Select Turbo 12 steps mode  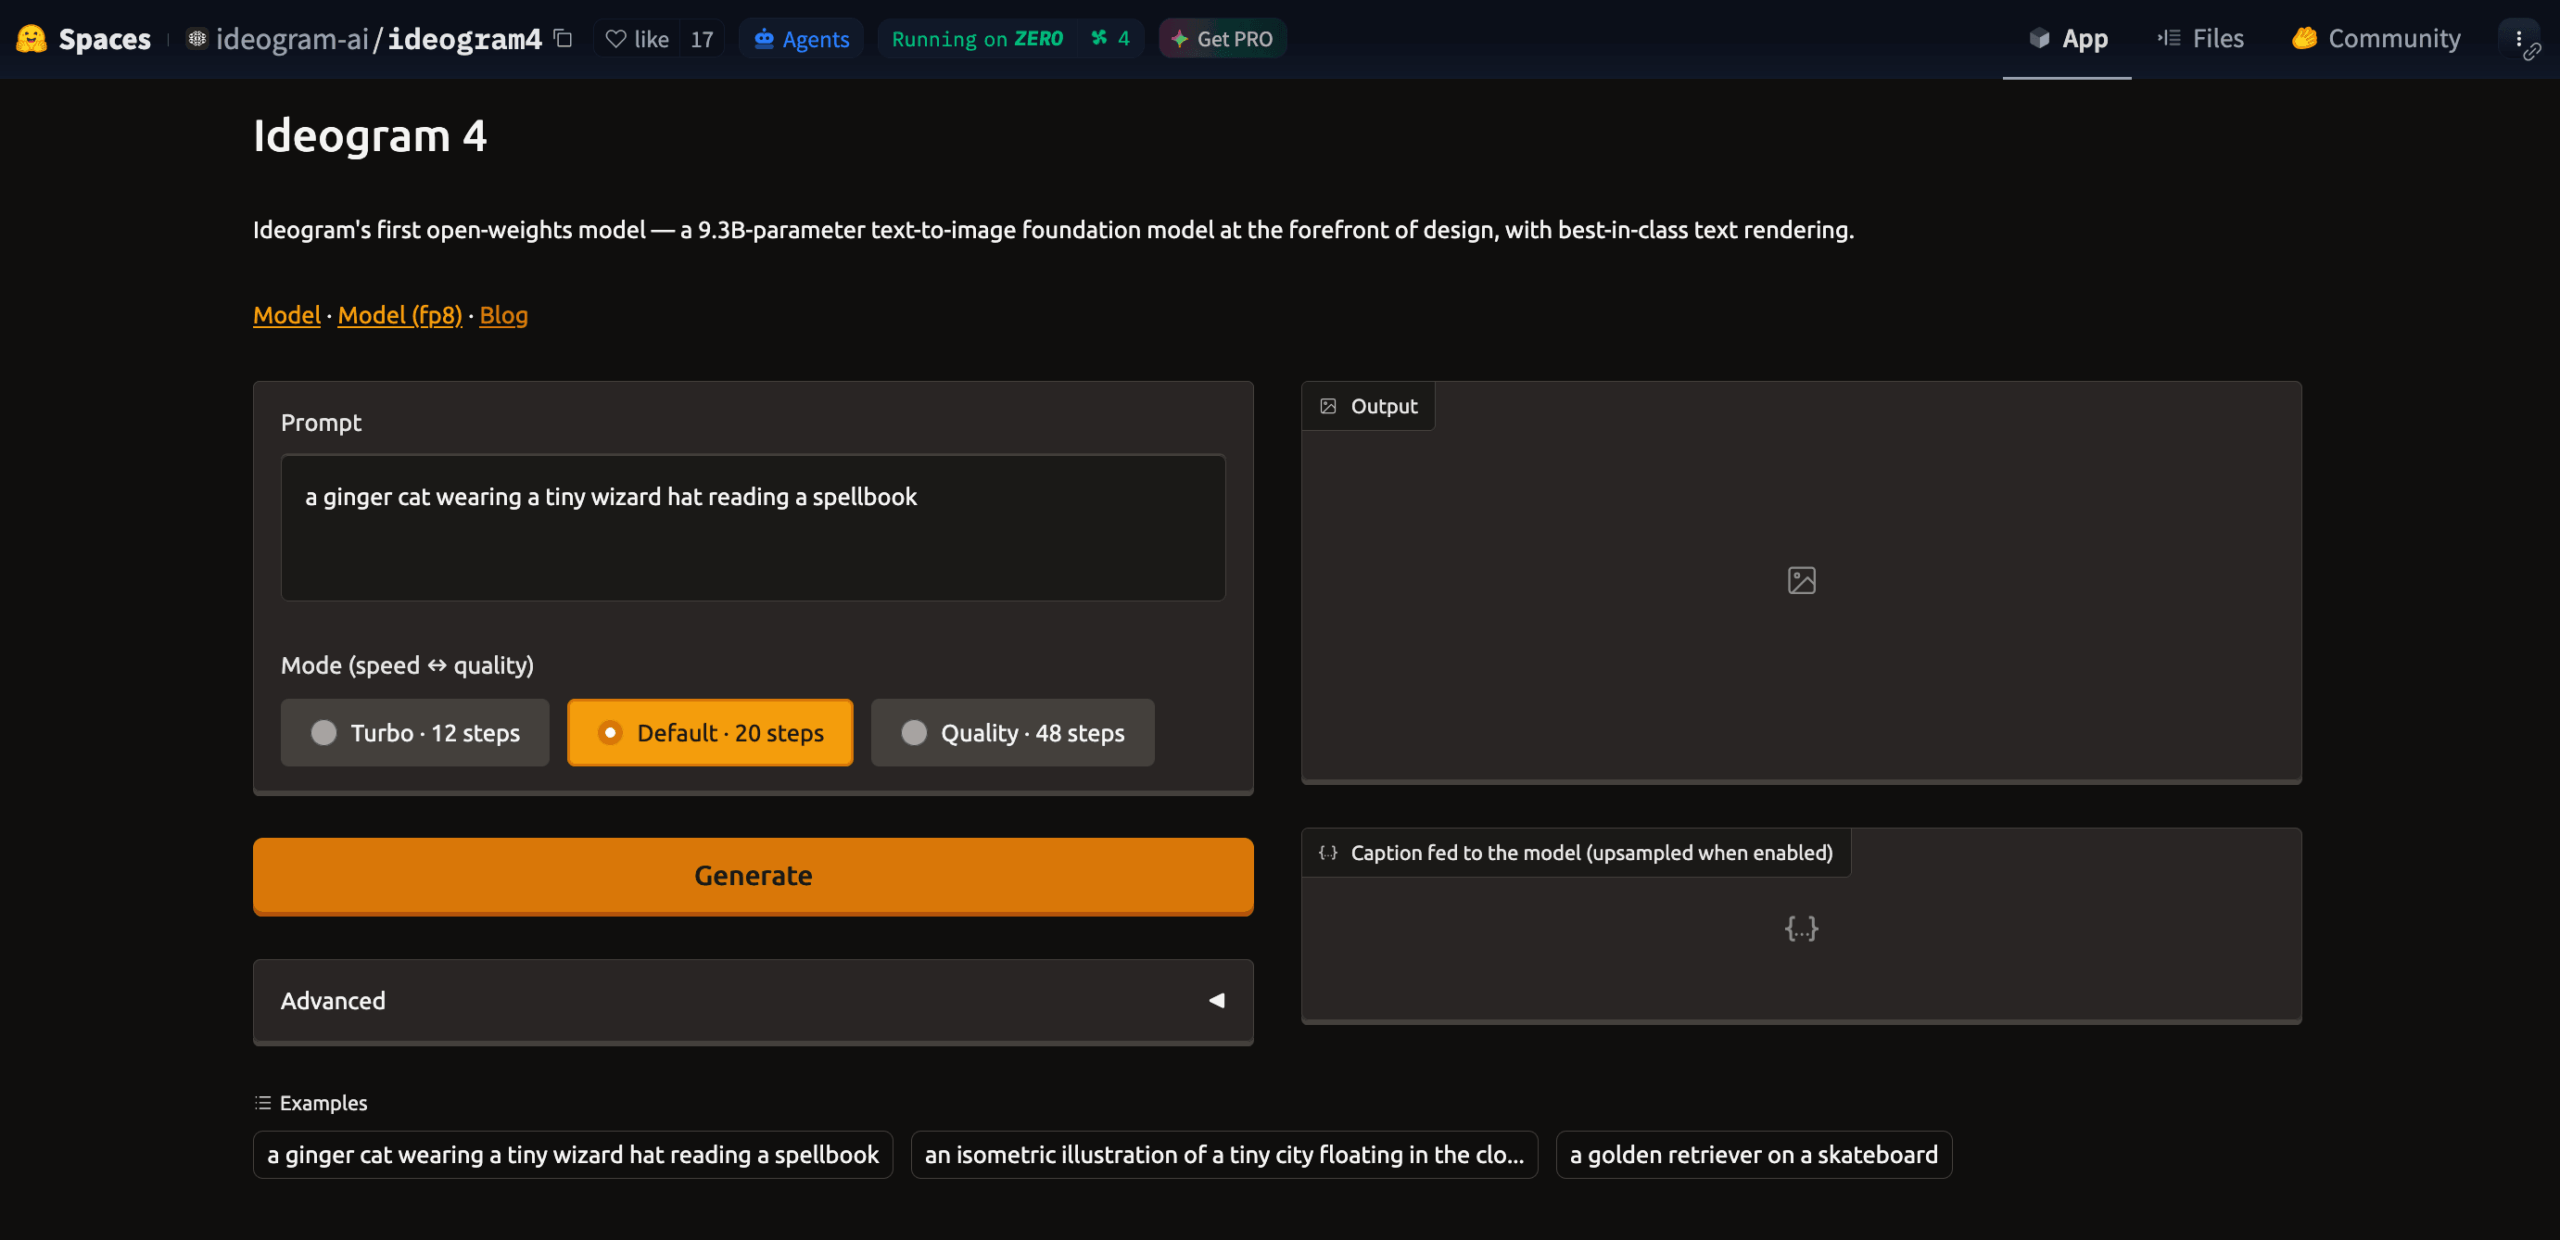point(415,733)
